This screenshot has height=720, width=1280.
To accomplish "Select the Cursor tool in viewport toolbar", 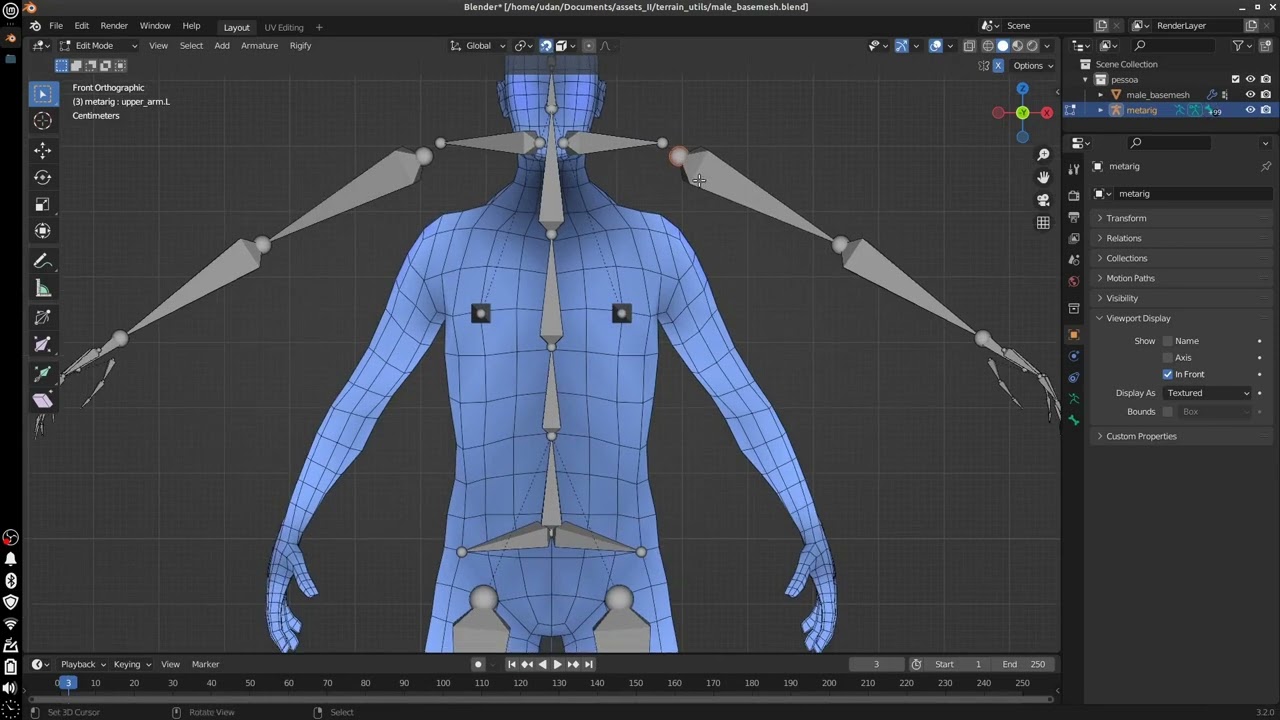I will (x=42, y=121).
